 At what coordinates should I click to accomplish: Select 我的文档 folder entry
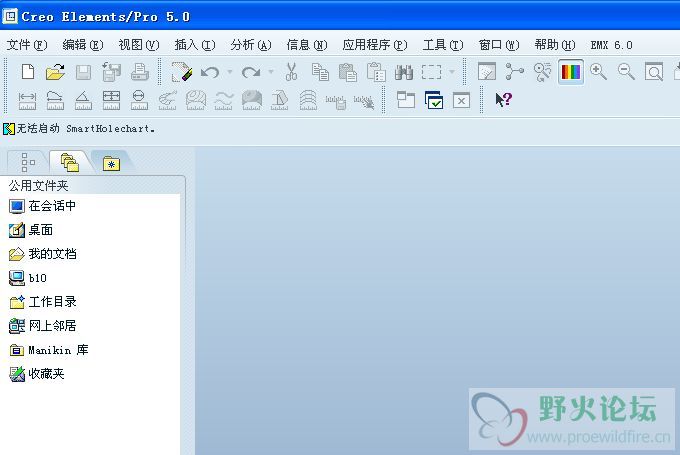pos(42,254)
